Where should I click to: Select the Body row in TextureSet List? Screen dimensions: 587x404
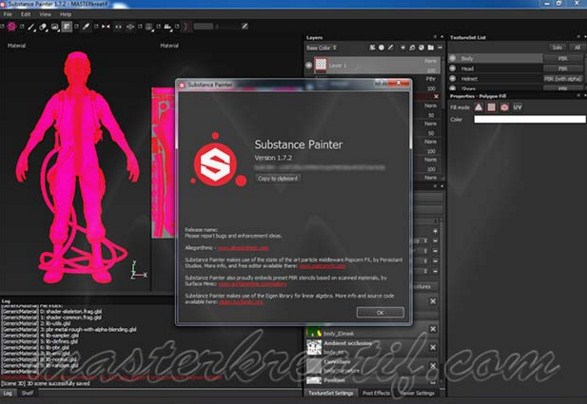(495, 58)
